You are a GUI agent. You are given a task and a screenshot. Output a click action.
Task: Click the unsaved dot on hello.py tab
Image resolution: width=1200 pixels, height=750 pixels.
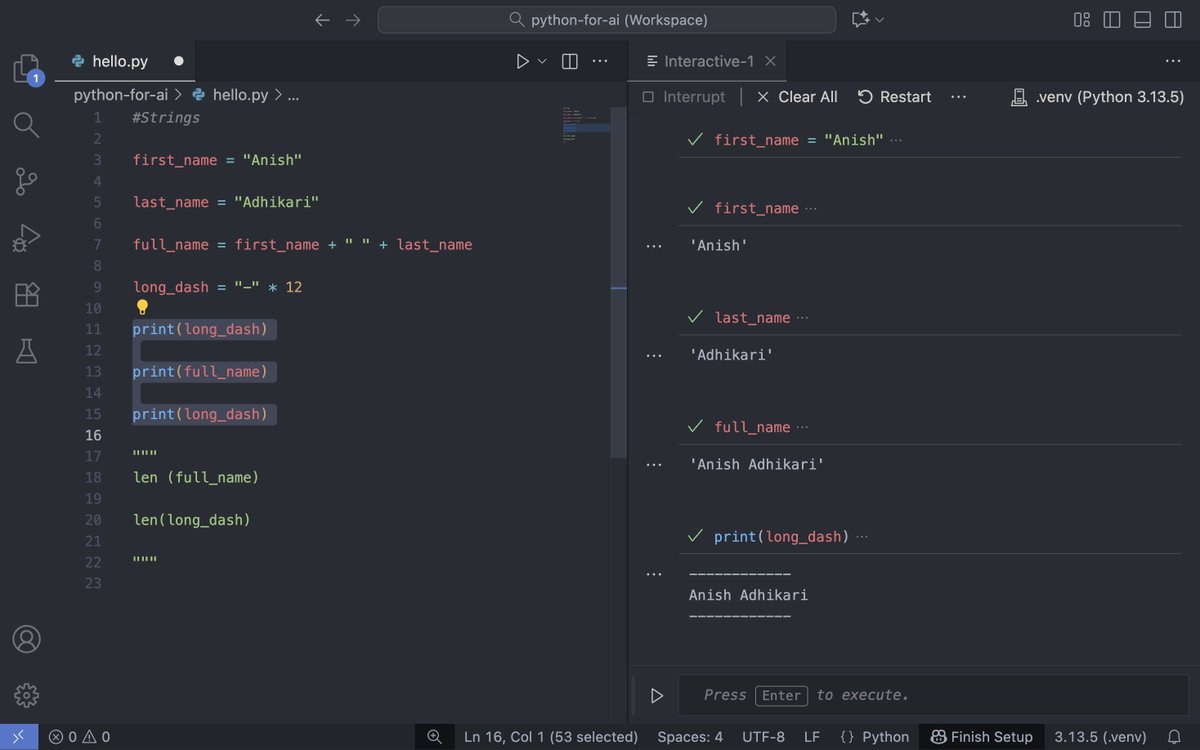point(179,61)
